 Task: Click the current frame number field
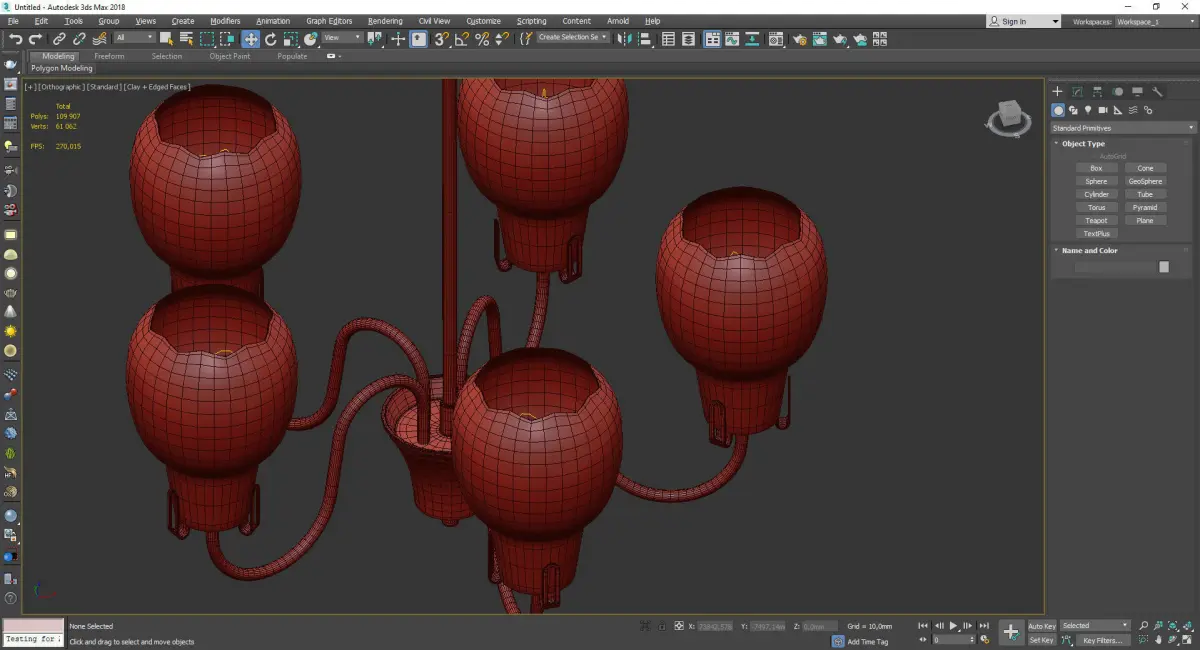click(951, 640)
